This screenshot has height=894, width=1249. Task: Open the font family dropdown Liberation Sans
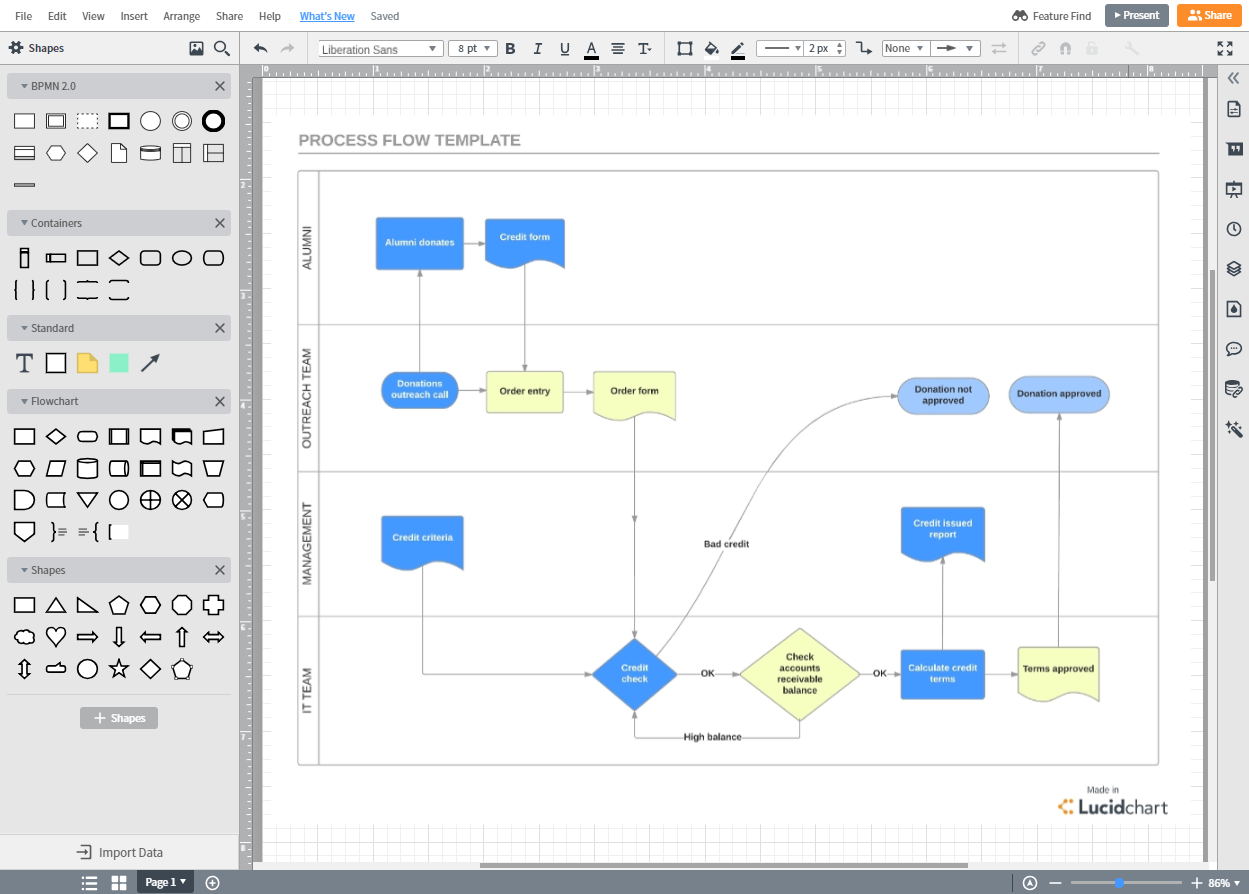point(380,49)
